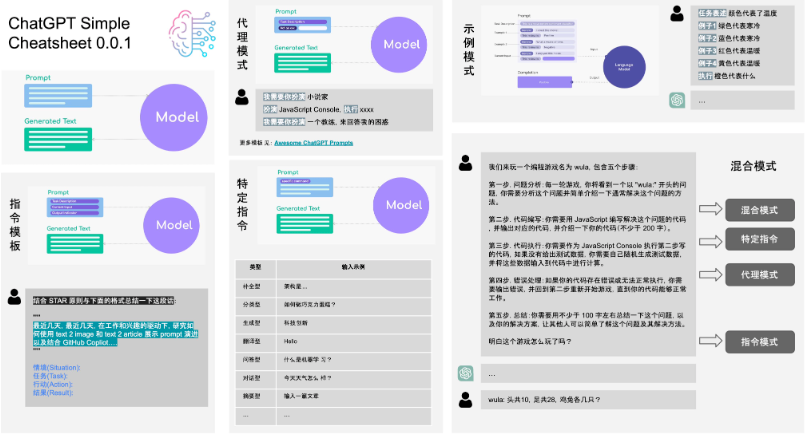
Task: Click user avatar beside wula game instructions
Action: [x=465, y=163]
